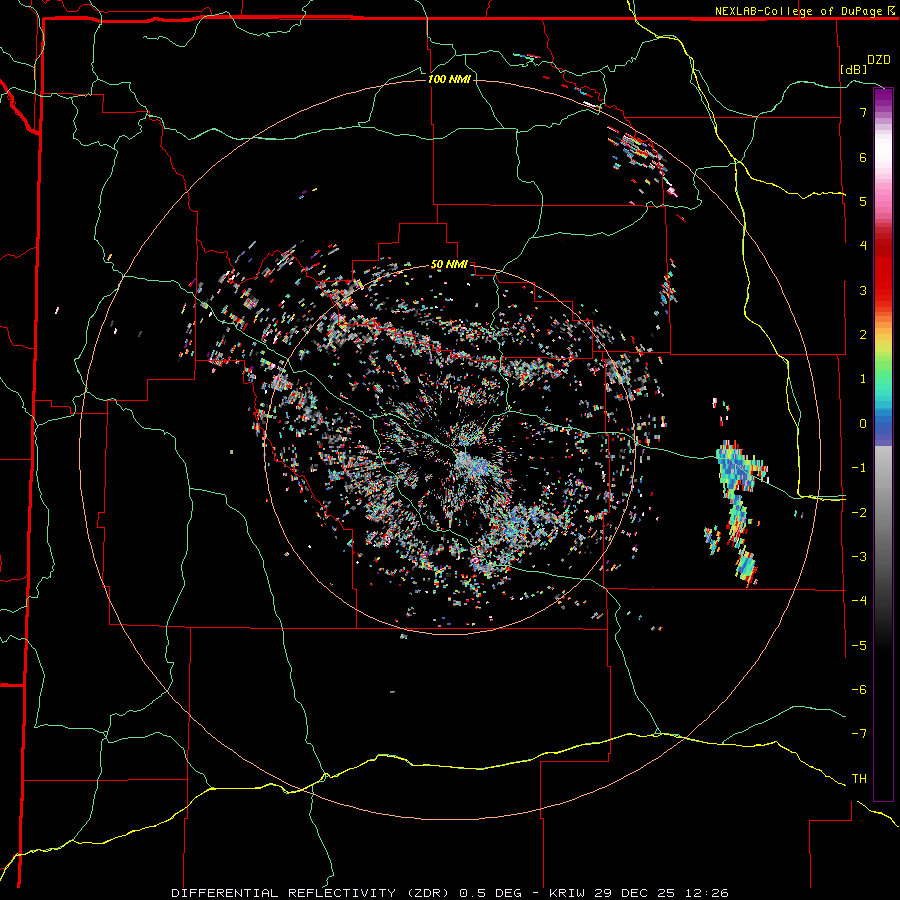Screen dimensions: 900x900
Task: Click the 5 value on the color scale
Action: click(863, 201)
